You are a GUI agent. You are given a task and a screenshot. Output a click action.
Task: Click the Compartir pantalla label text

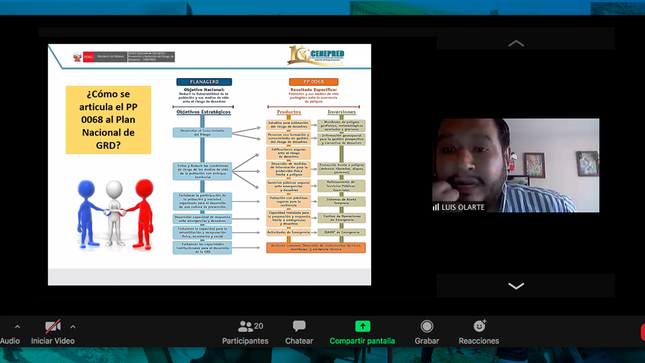[362, 341]
